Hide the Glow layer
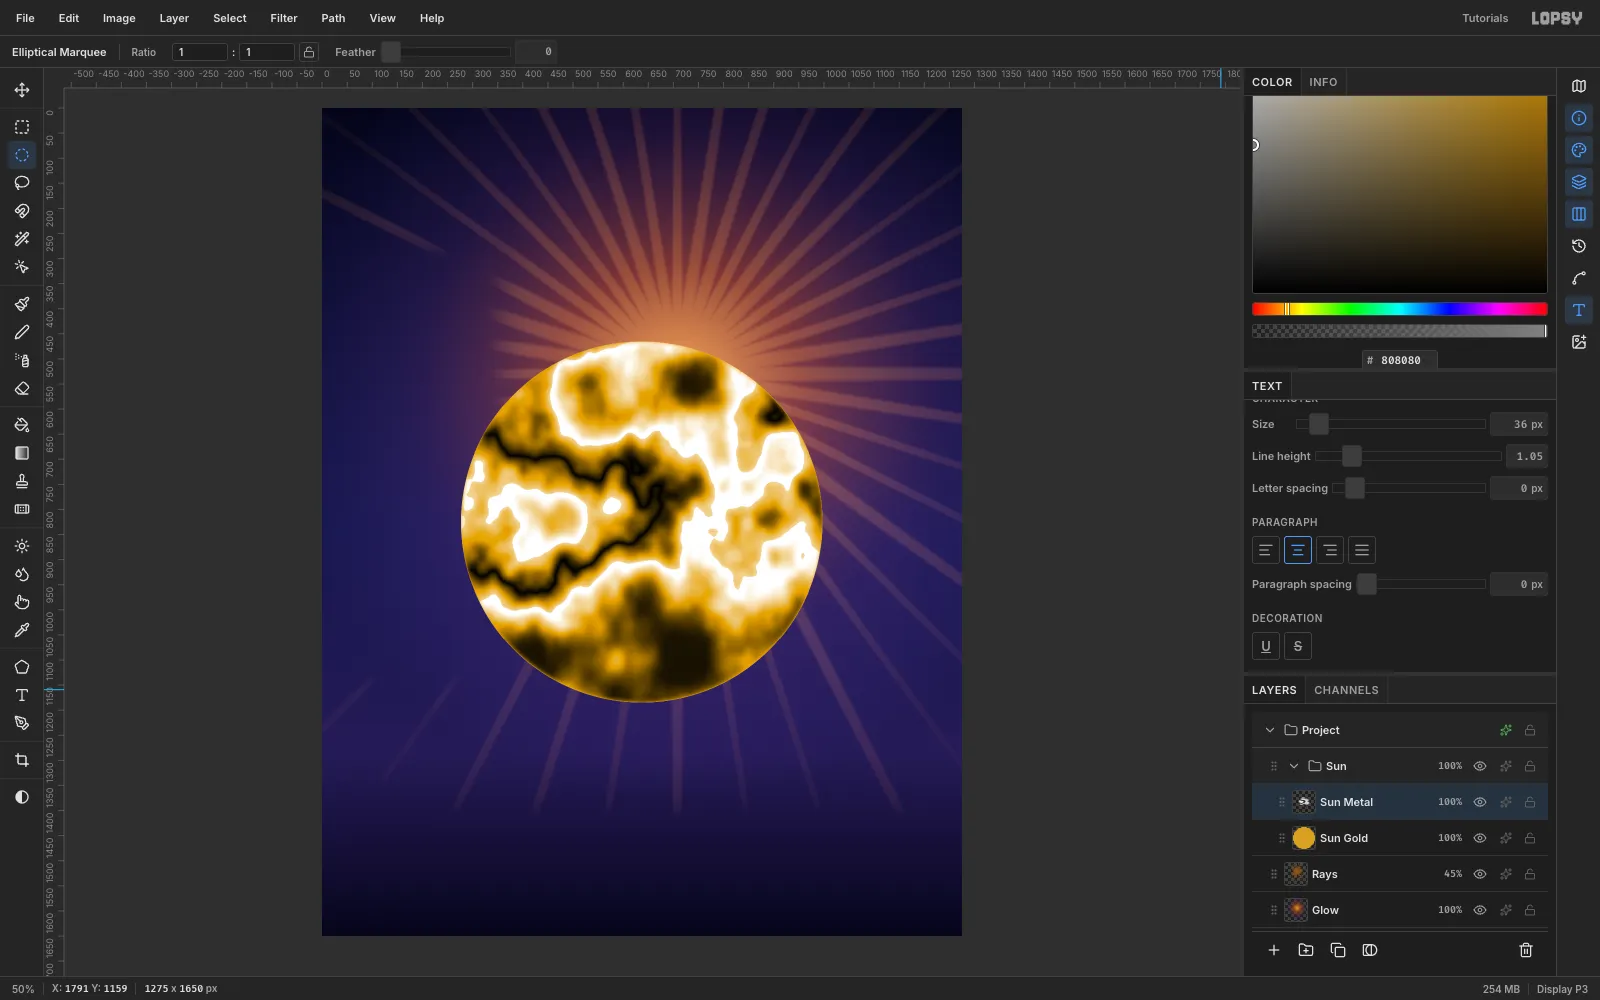 [1480, 910]
